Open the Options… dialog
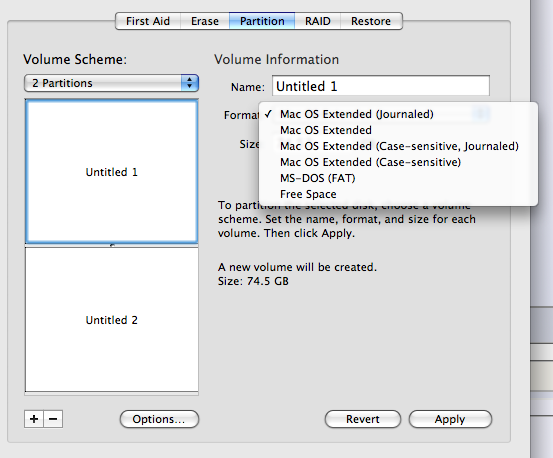The height and width of the screenshot is (458, 553). (159, 419)
